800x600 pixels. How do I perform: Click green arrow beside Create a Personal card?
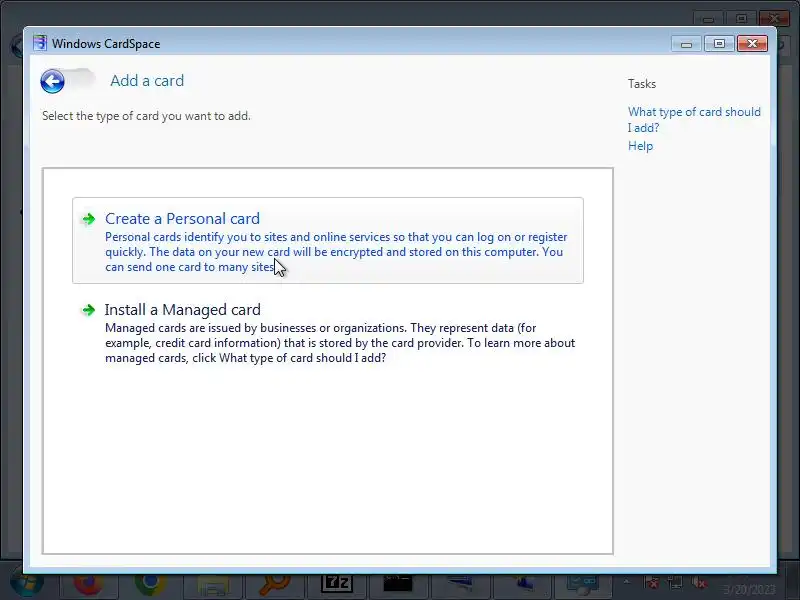89,219
